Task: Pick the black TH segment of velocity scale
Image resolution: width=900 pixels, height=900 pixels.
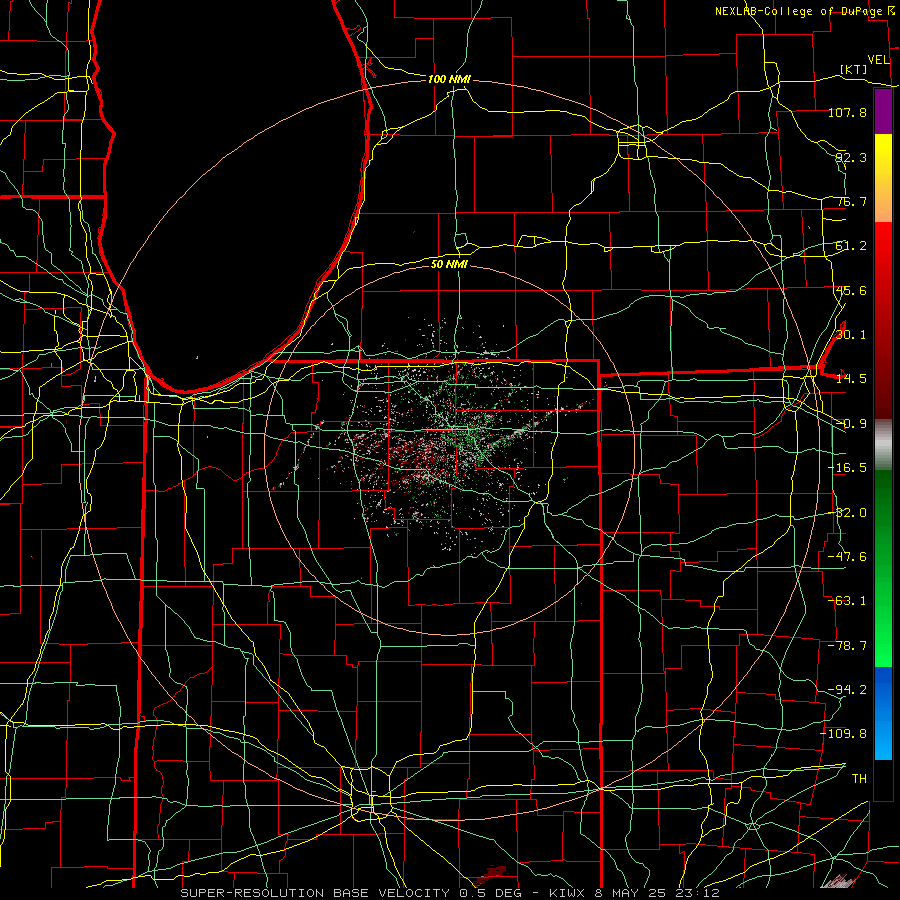Action: point(883,779)
